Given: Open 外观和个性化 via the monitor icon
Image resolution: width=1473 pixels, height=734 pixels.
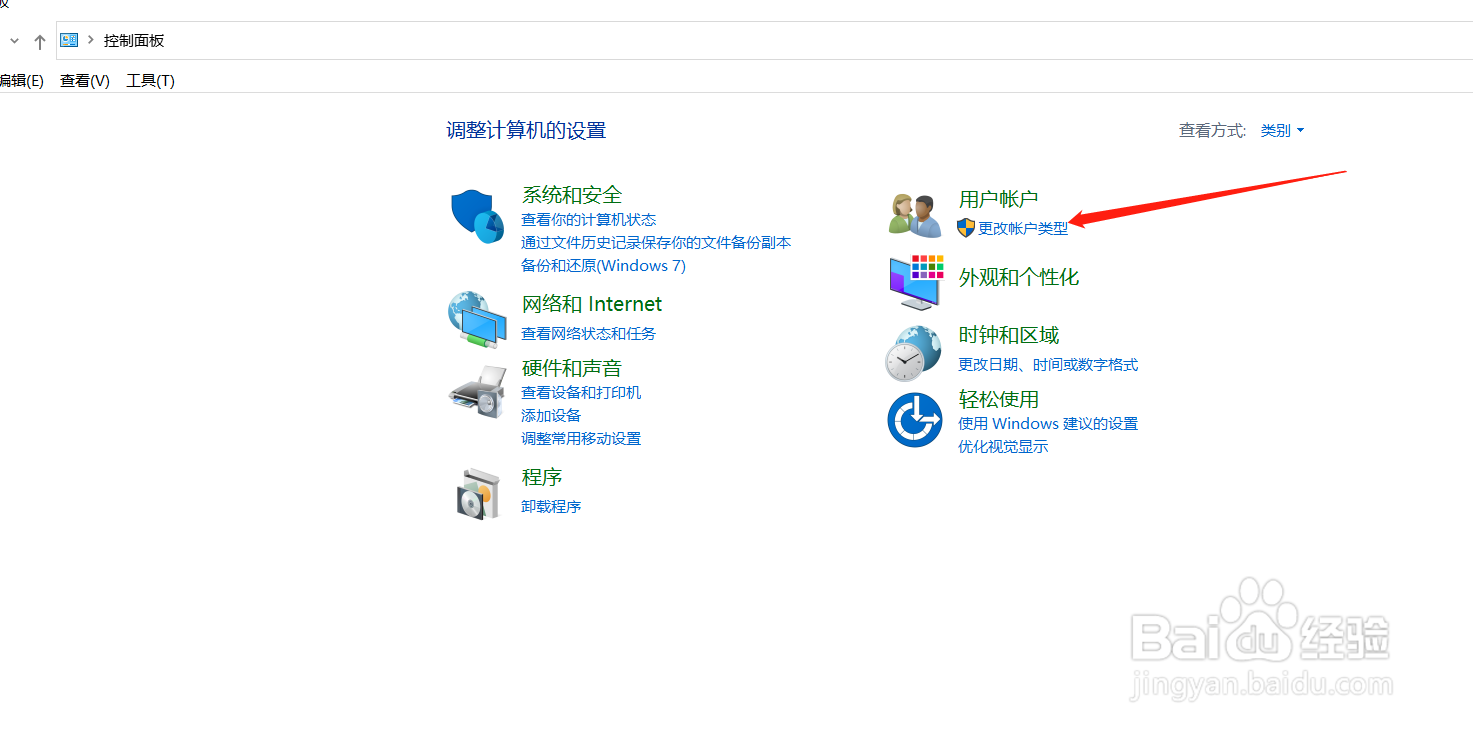Looking at the screenshot, I should click(x=914, y=281).
